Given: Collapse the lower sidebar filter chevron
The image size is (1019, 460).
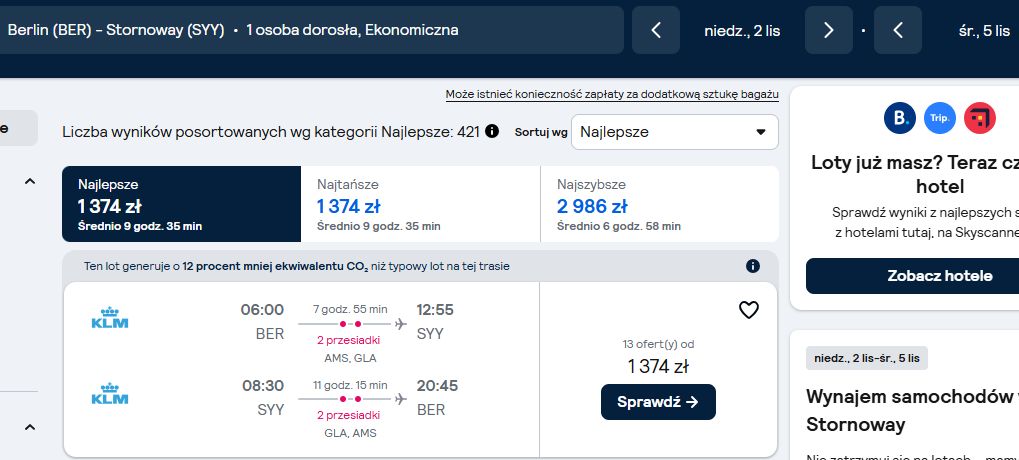Looking at the screenshot, I should (29, 428).
